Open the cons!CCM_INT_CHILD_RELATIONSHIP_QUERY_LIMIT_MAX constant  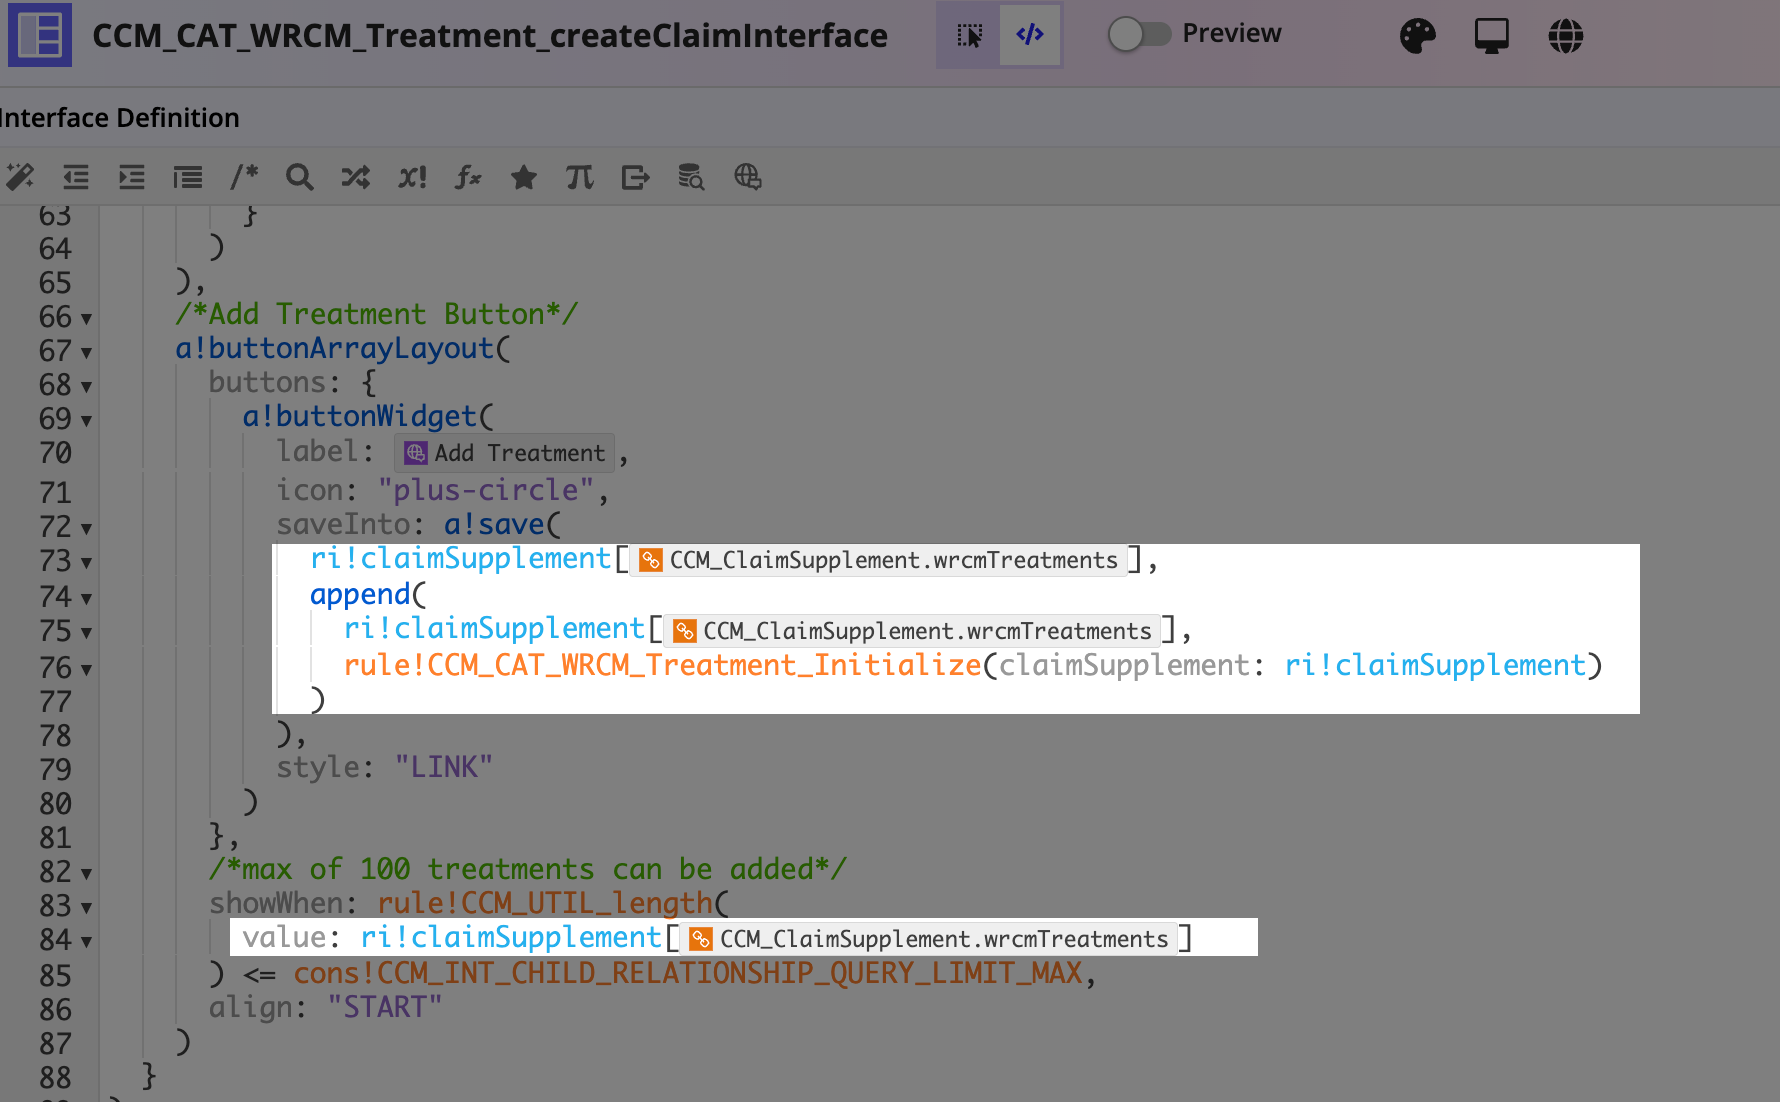tap(688, 973)
